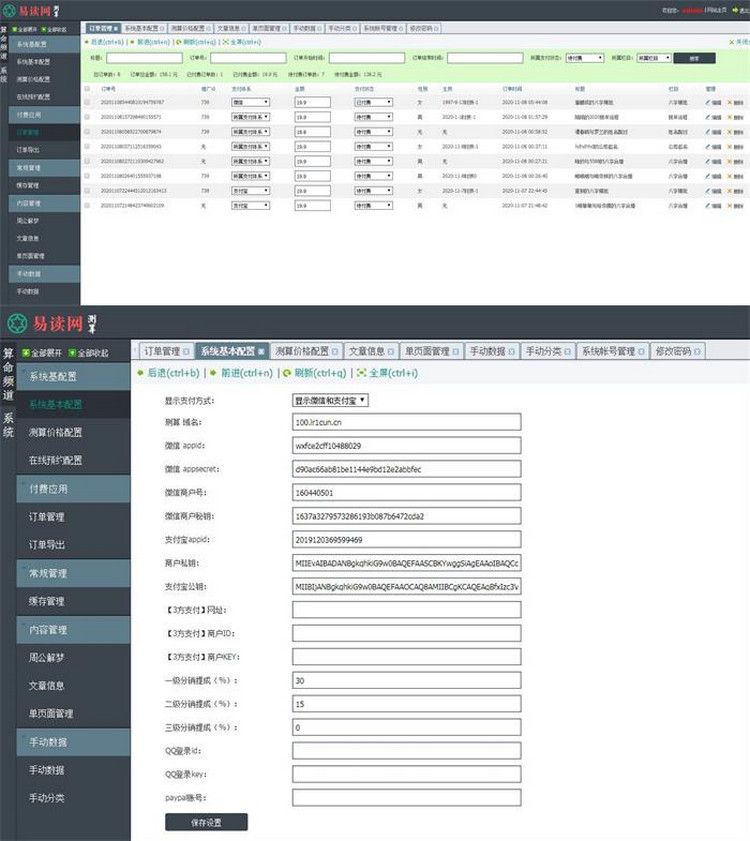Click square icon on 订单管理 tab, config page
750x841 pixels.
click(186, 351)
